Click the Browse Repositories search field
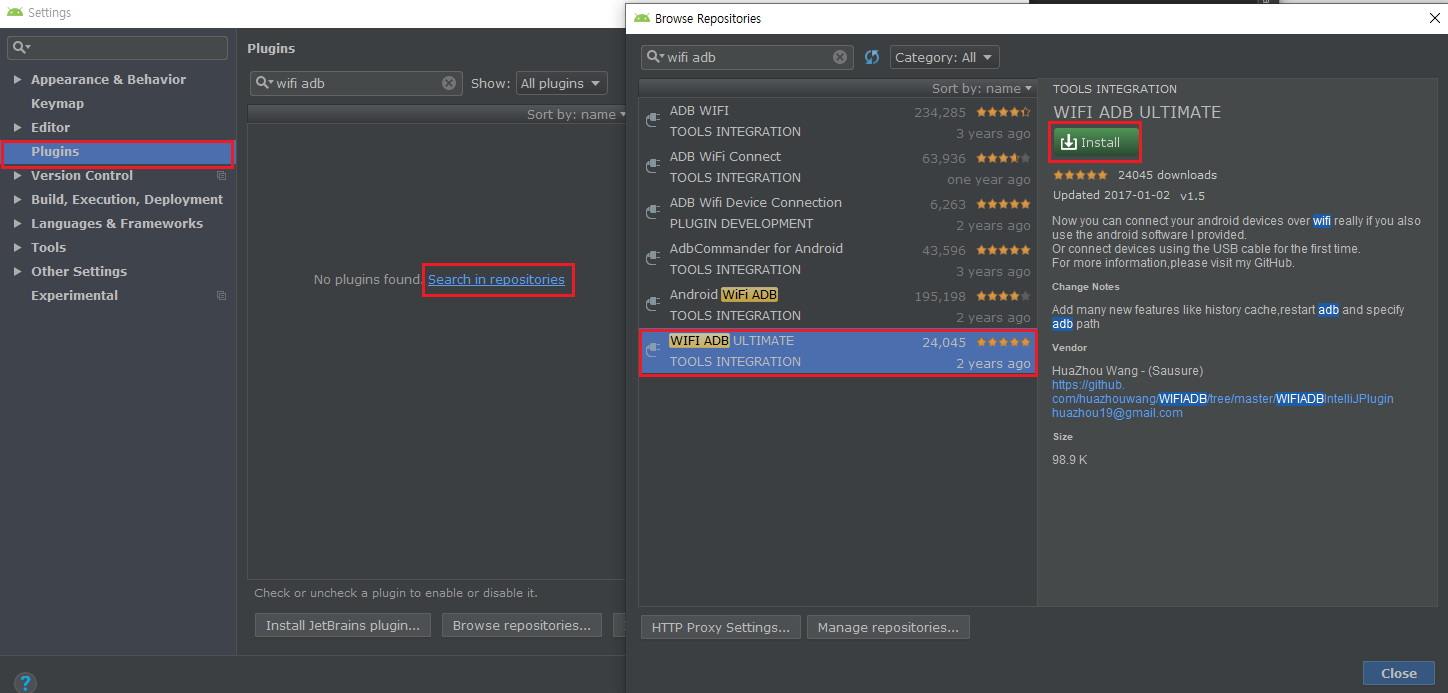The width and height of the screenshot is (1448, 693). point(748,57)
